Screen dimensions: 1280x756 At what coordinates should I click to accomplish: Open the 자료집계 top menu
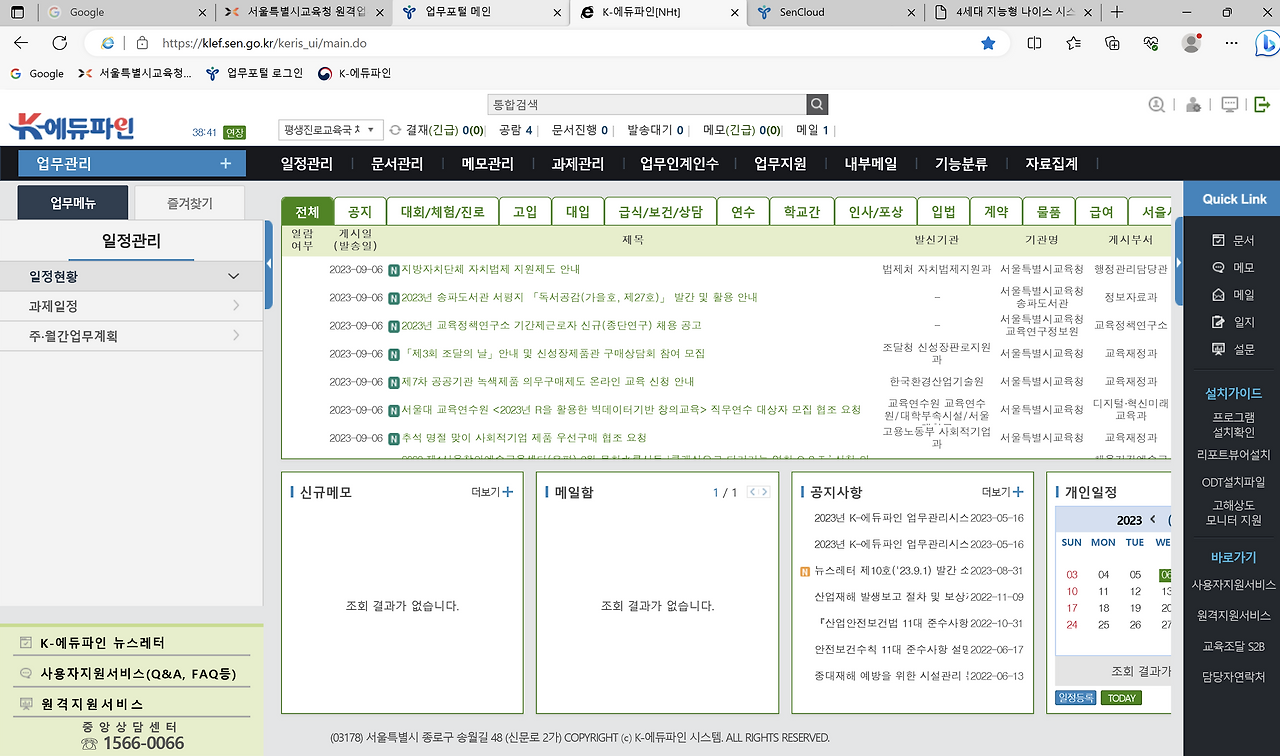coord(1052,164)
